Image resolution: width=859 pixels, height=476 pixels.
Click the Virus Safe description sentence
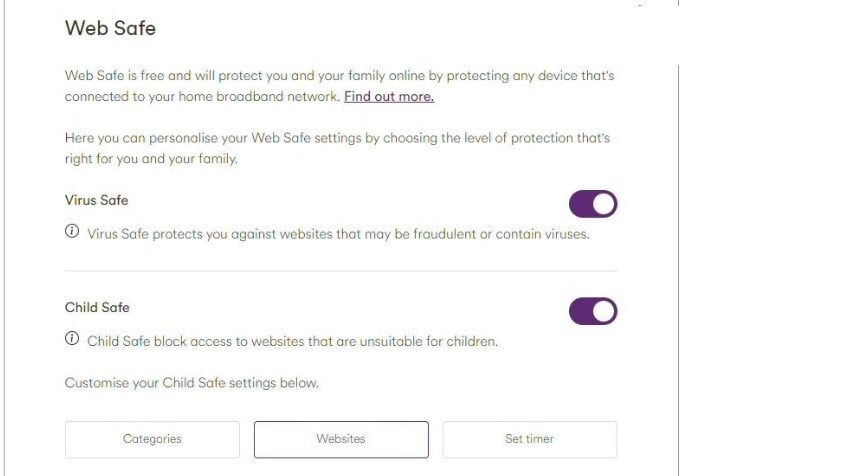tap(339, 234)
